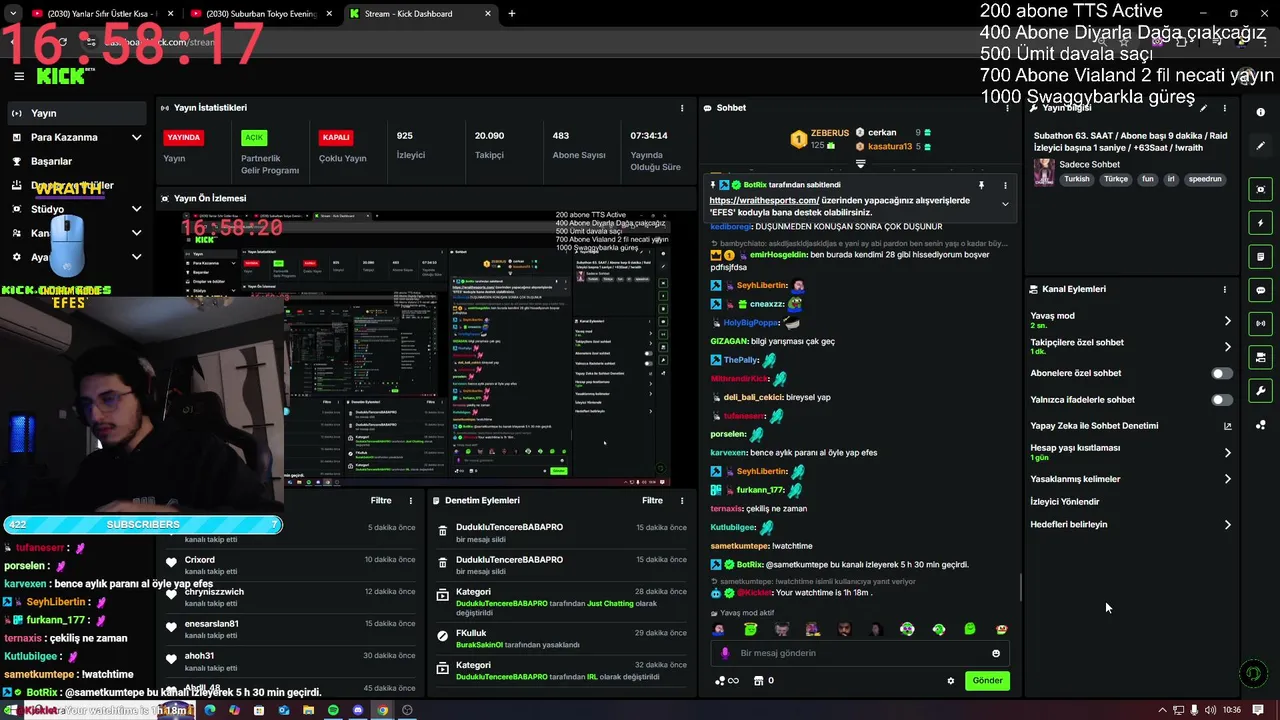
Task: Open the volume control in the system tray
Action: [x=1211, y=710]
